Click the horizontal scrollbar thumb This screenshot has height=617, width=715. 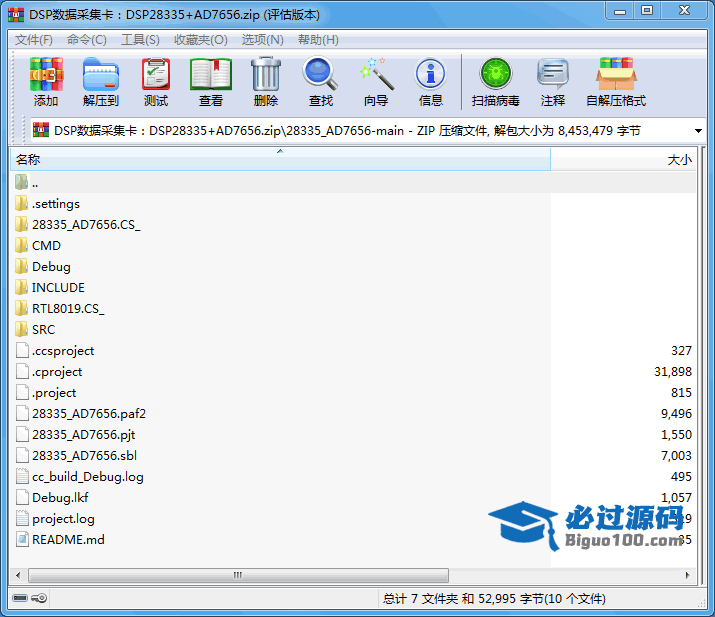point(236,576)
